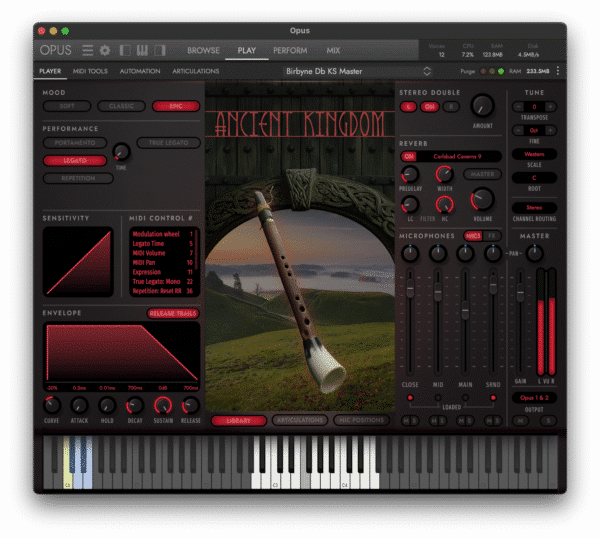The width and height of the screenshot is (600, 538).
Task: Select the EPIC mood
Action: click(x=176, y=106)
